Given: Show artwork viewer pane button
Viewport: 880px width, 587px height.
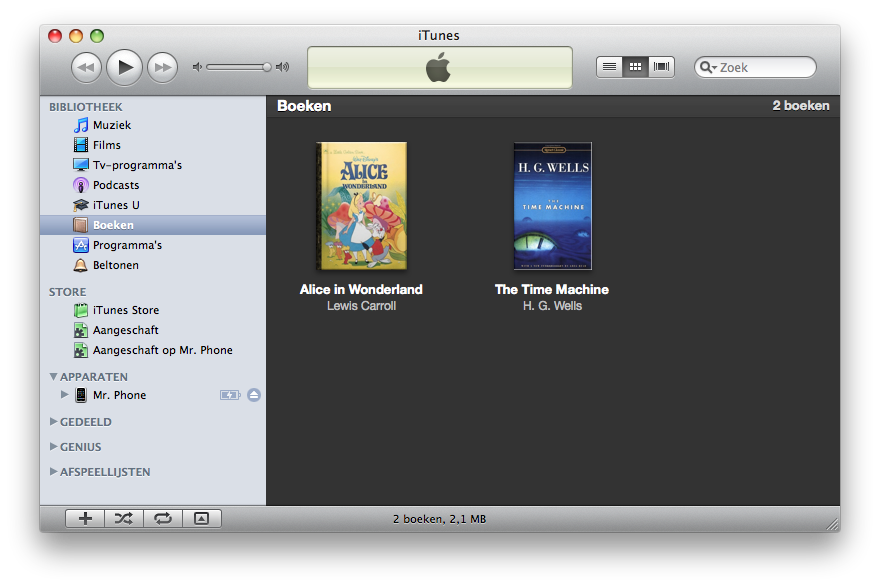Looking at the screenshot, I should (x=201, y=519).
